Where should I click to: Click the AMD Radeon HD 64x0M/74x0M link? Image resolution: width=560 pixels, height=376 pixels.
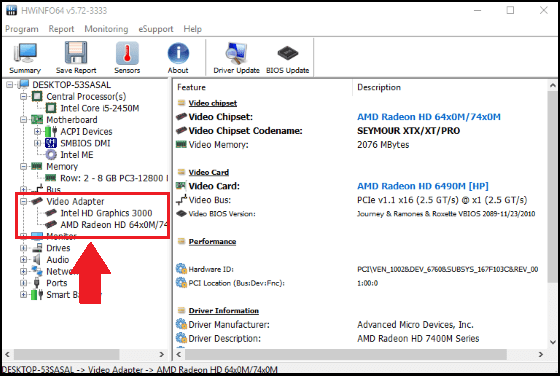[429, 117]
